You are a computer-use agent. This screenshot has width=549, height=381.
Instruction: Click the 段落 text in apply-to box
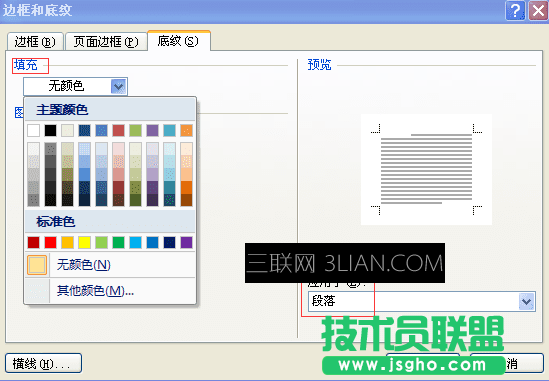pyautogui.click(x=324, y=301)
